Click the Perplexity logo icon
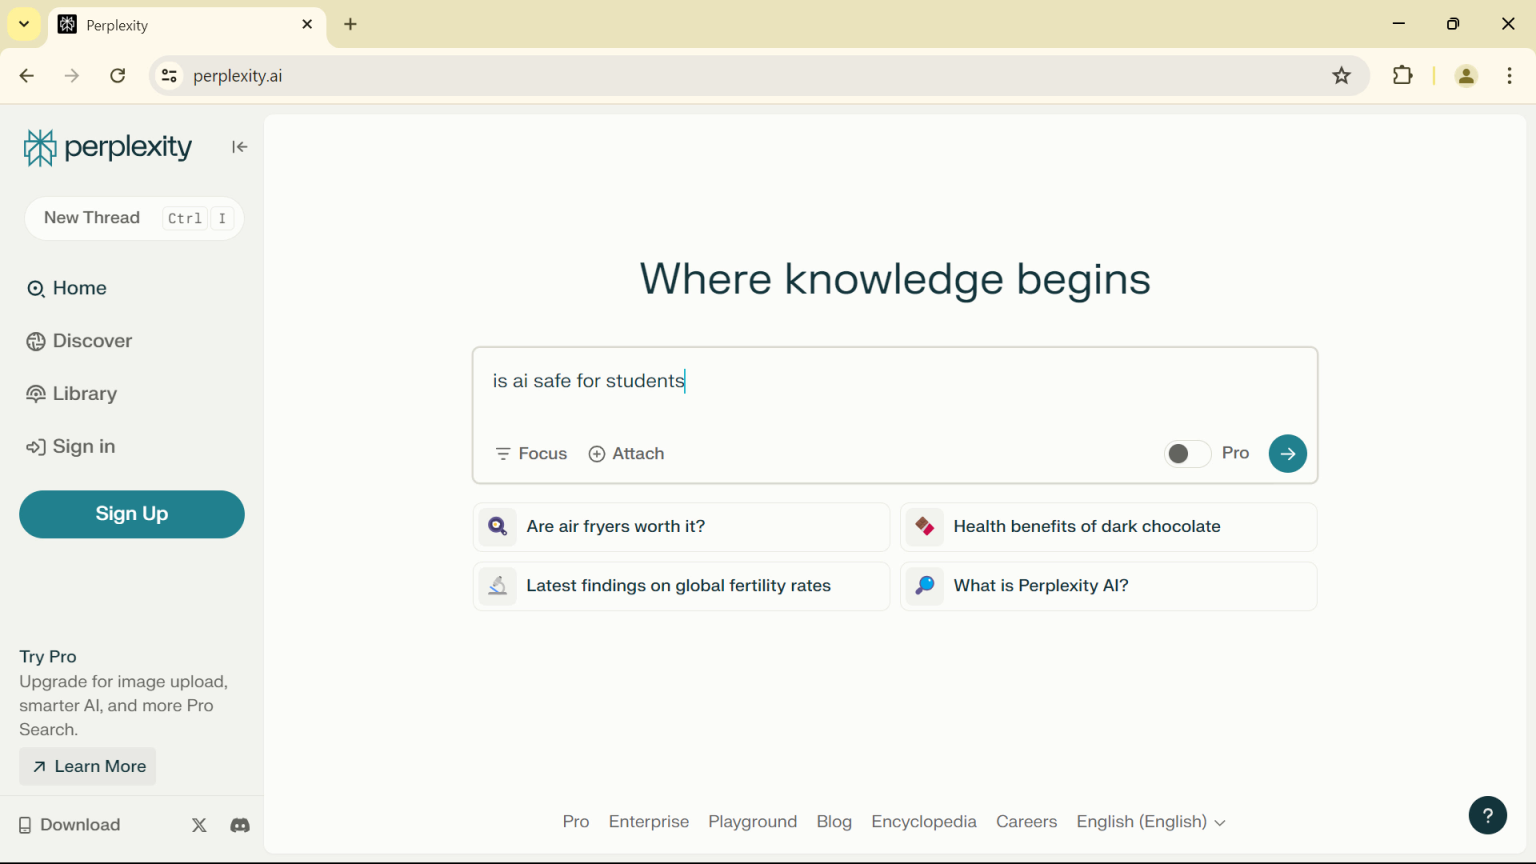 tap(39, 146)
